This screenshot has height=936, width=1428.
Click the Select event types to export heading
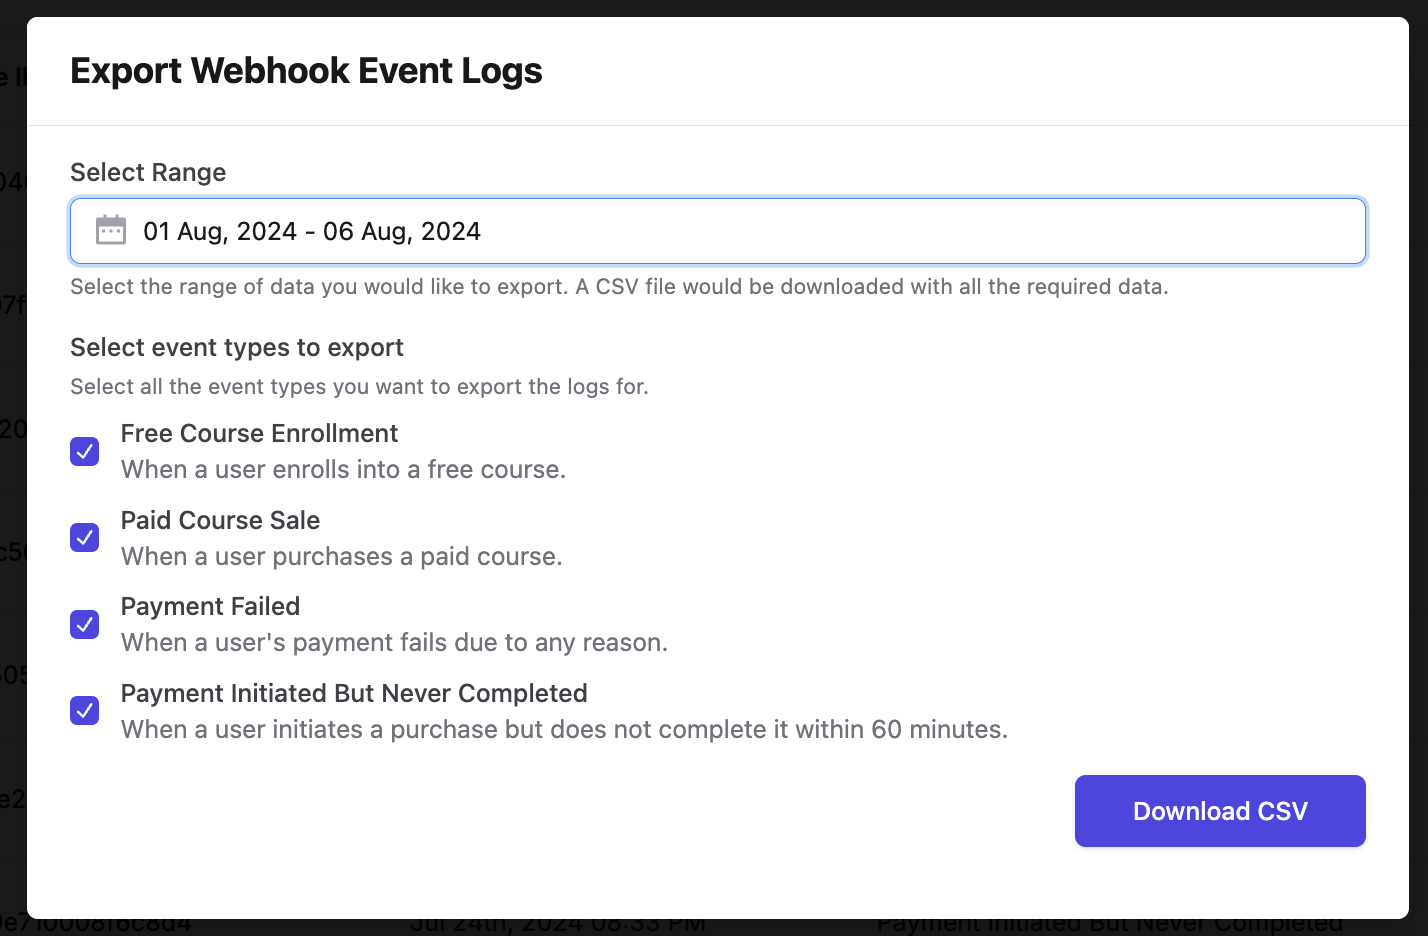237,347
